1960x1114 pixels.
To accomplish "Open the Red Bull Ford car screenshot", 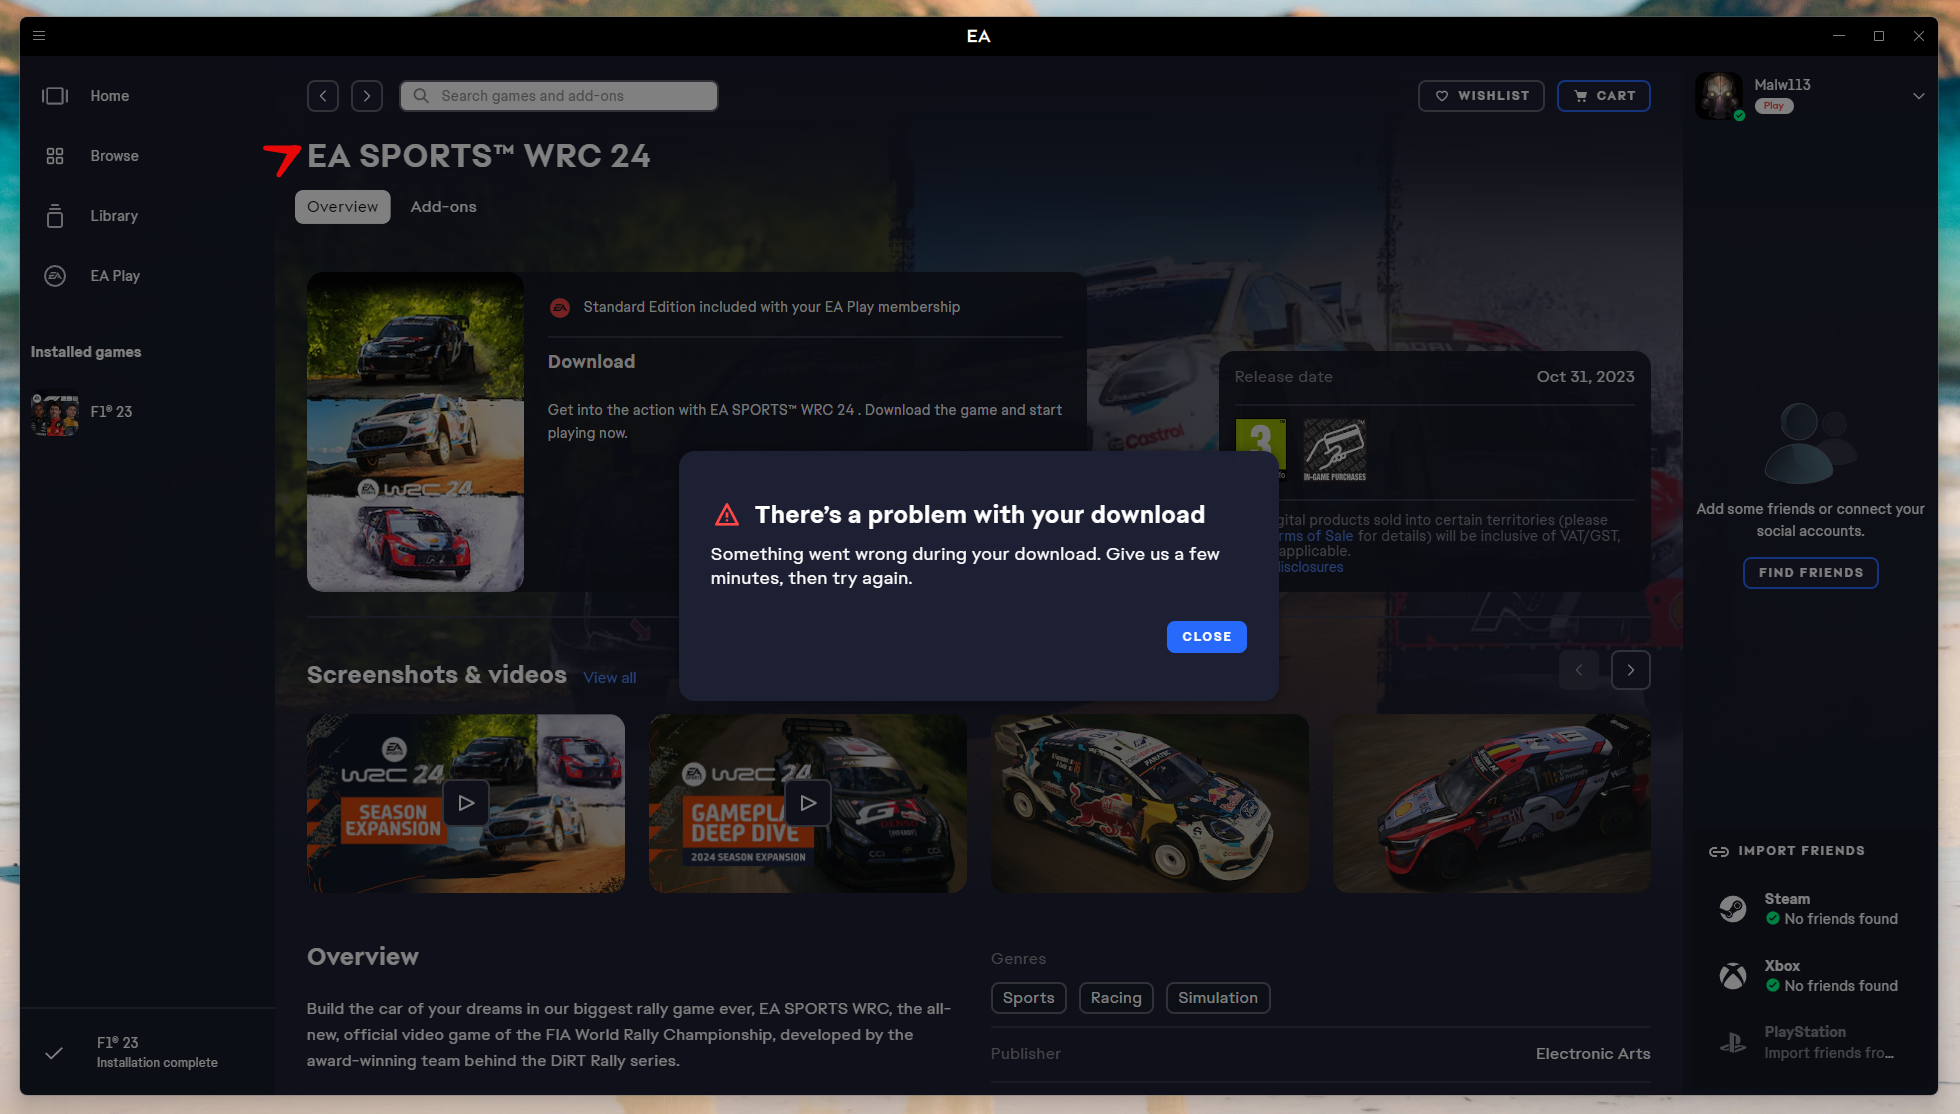I will 1150,803.
